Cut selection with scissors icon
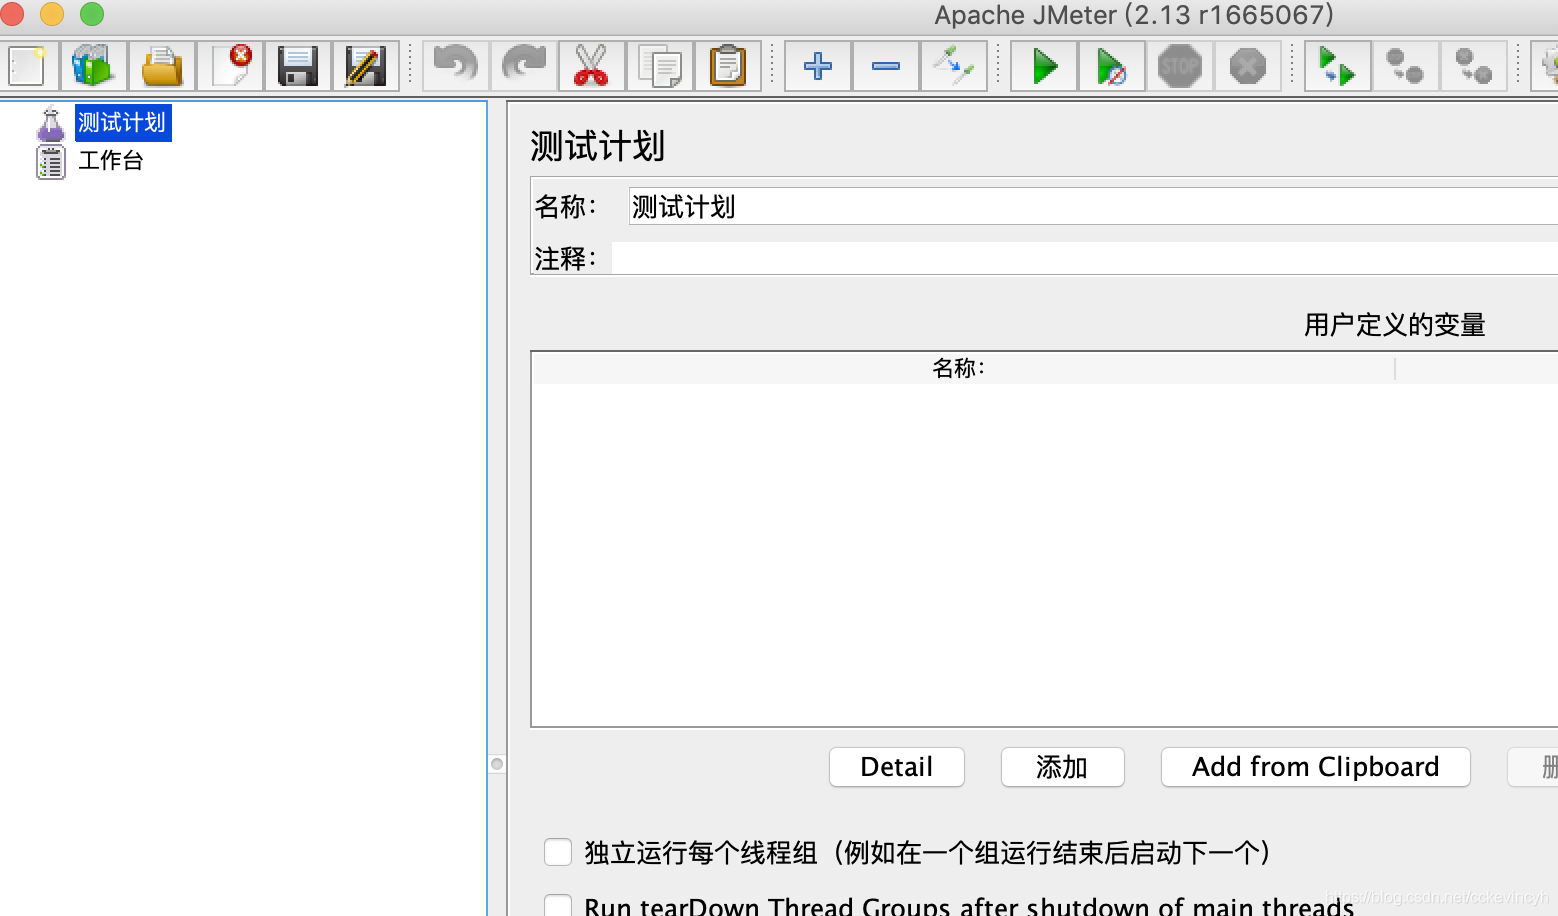Image resolution: width=1558 pixels, height=916 pixels. [x=592, y=67]
